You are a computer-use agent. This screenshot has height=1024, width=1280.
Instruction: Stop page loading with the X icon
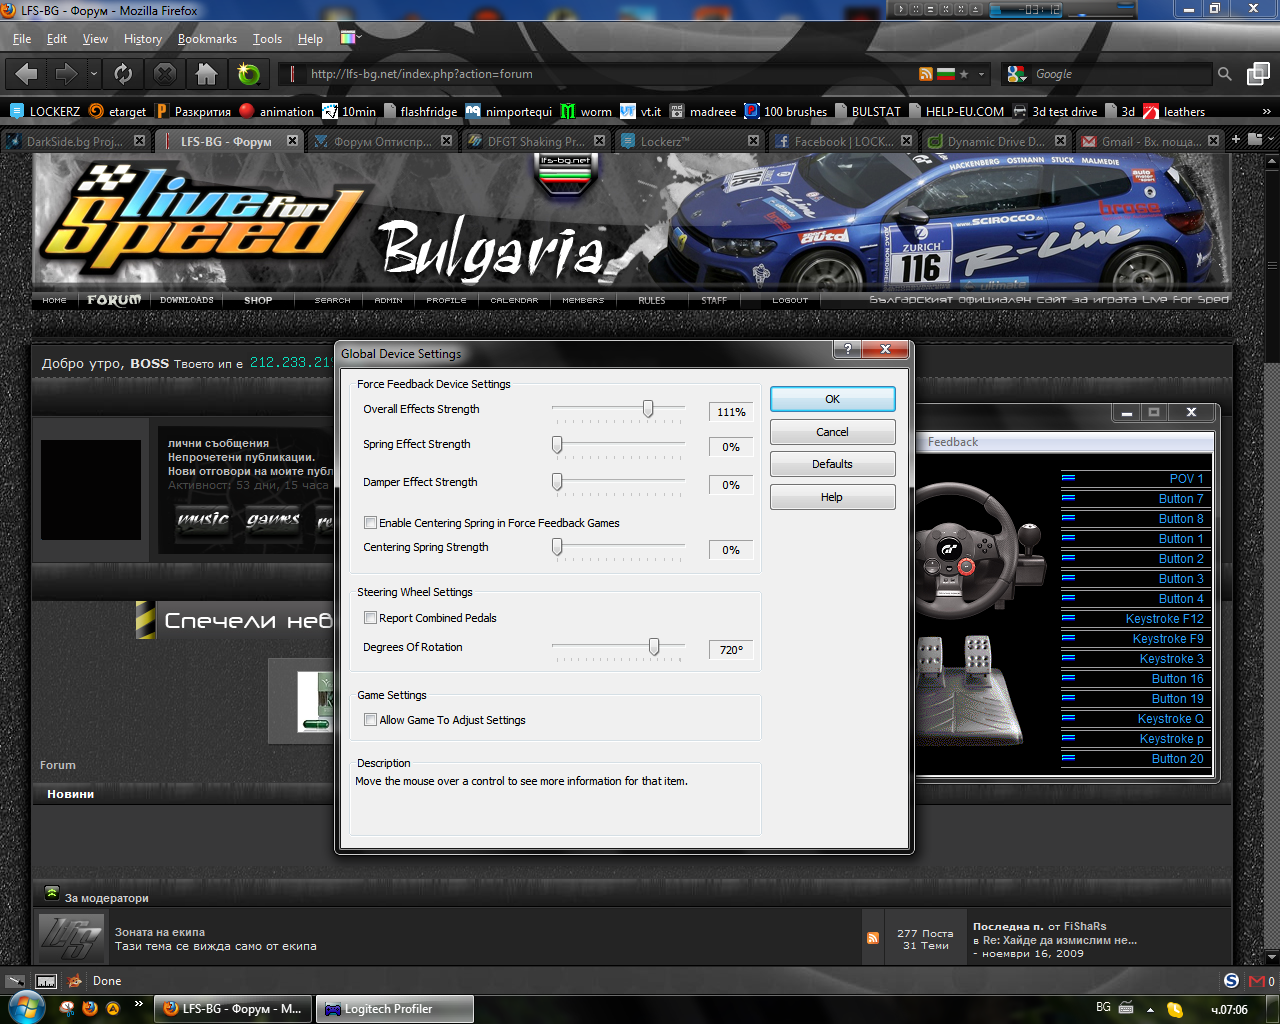165,73
